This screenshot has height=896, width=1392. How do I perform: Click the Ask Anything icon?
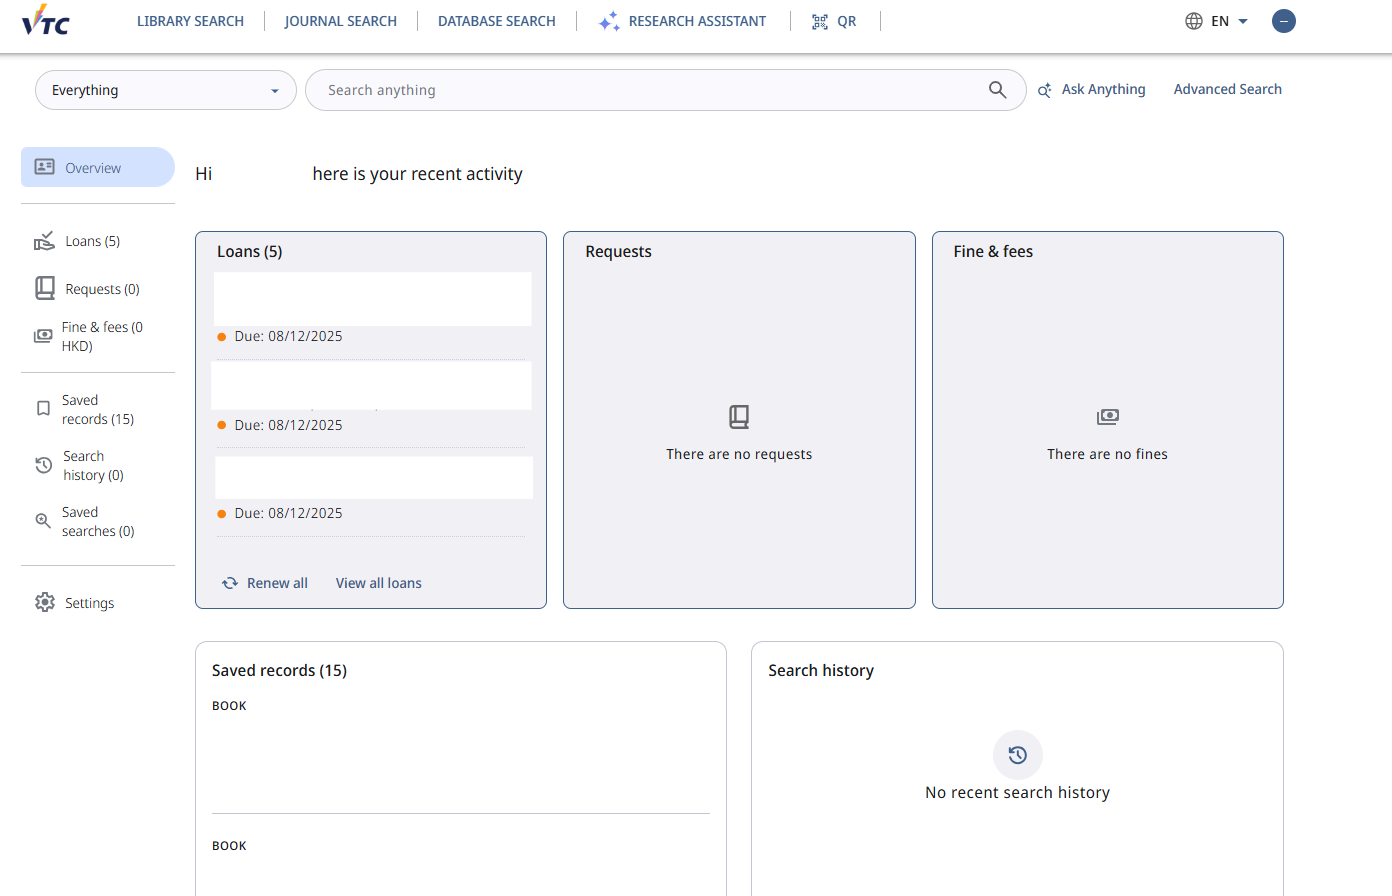(1045, 90)
